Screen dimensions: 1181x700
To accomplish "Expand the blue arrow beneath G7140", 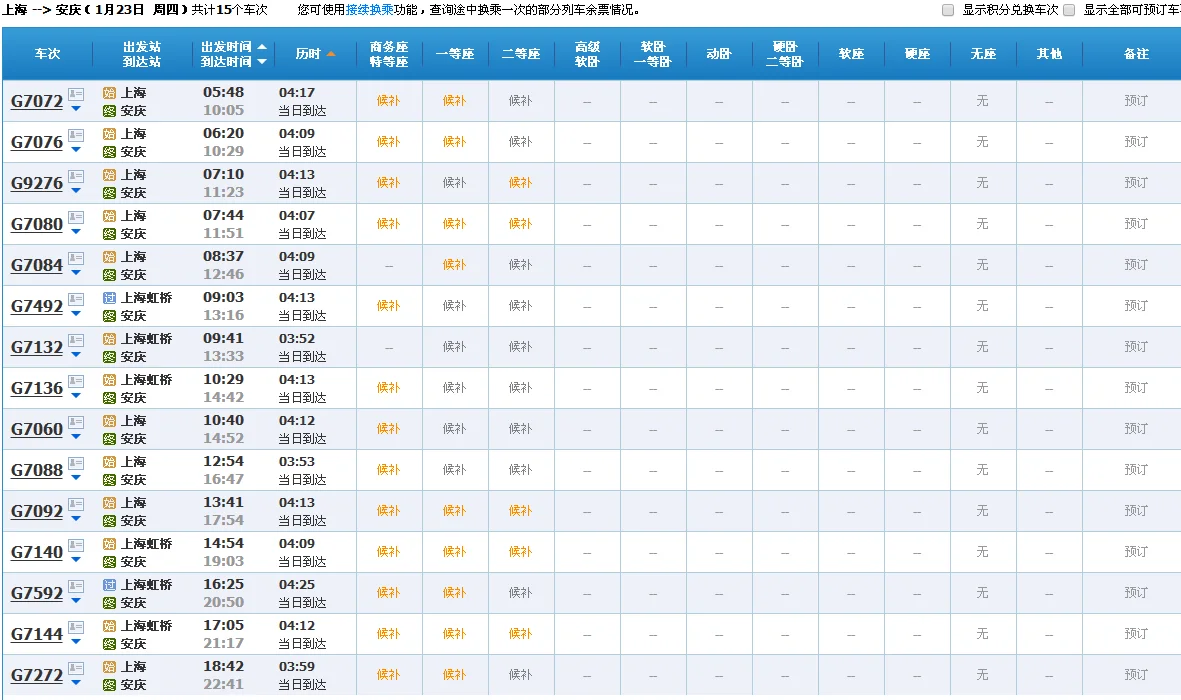I will click(76, 560).
